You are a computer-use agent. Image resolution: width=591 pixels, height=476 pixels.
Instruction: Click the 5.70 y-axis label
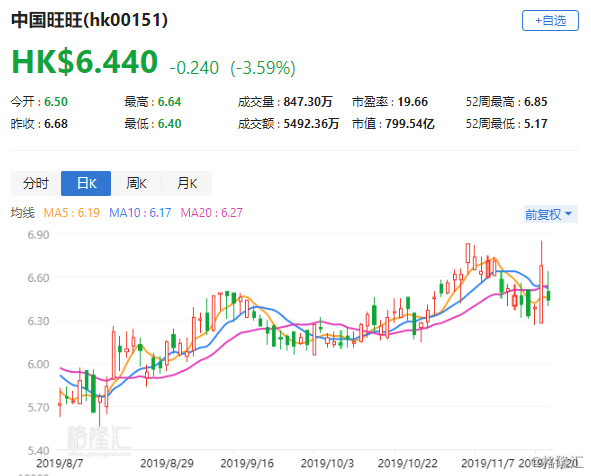[38, 407]
